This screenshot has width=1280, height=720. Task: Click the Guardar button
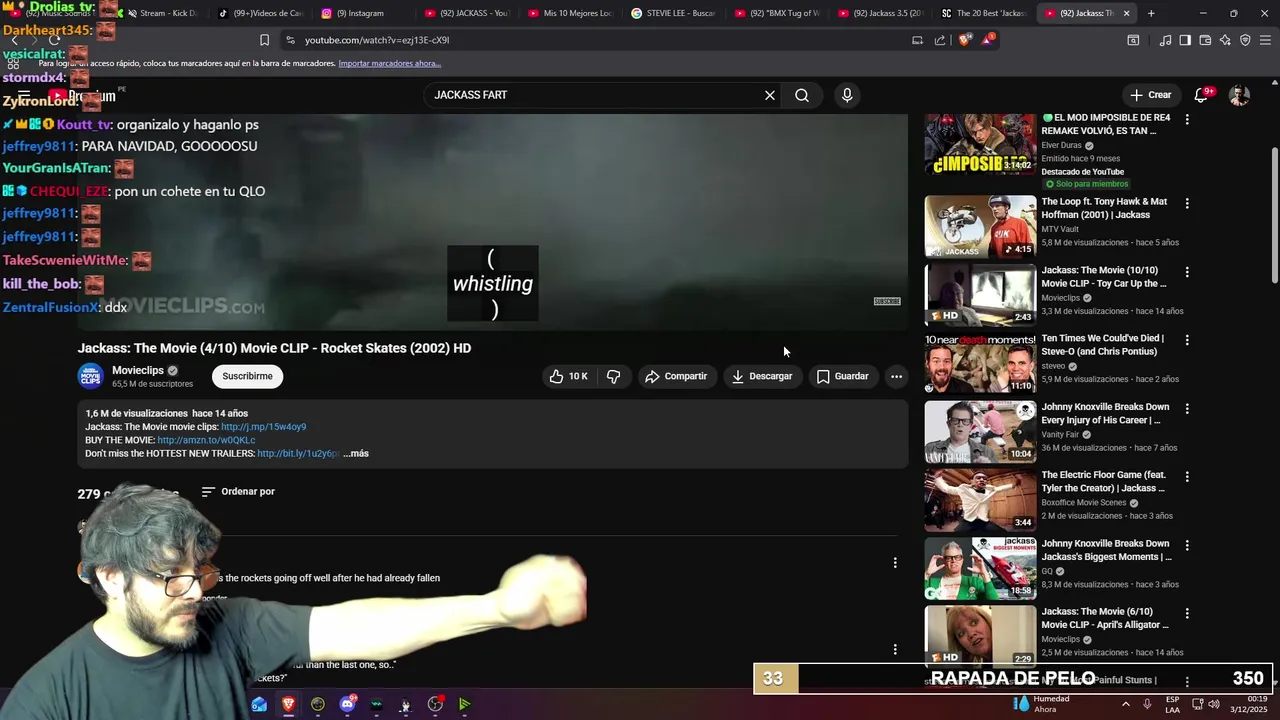842,376
